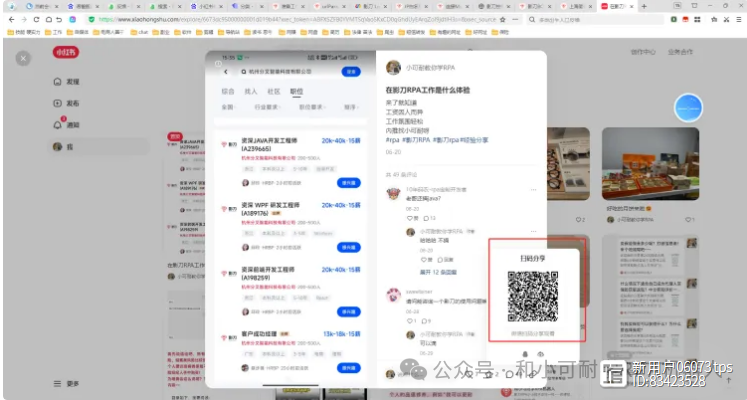Viewport: 747px width, 400px height.
Task: Like the sweetener comment with 1 like
Action: pyautogui.click(x=411, y=321)
